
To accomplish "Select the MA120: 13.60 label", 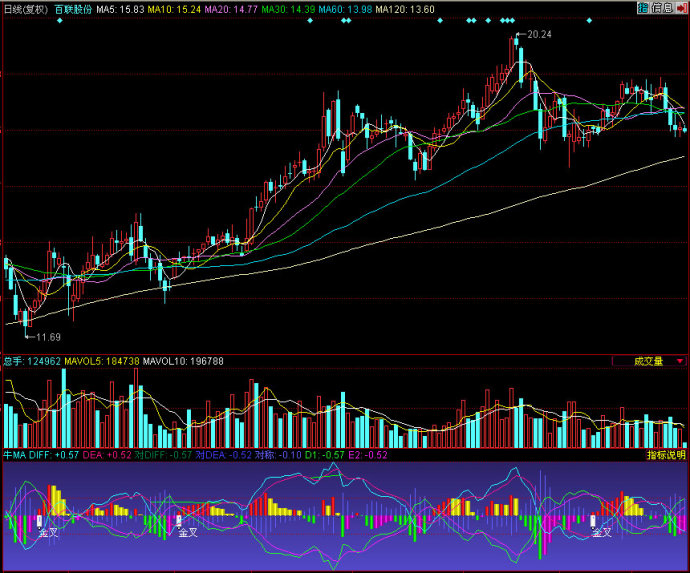I will point(405,9).
